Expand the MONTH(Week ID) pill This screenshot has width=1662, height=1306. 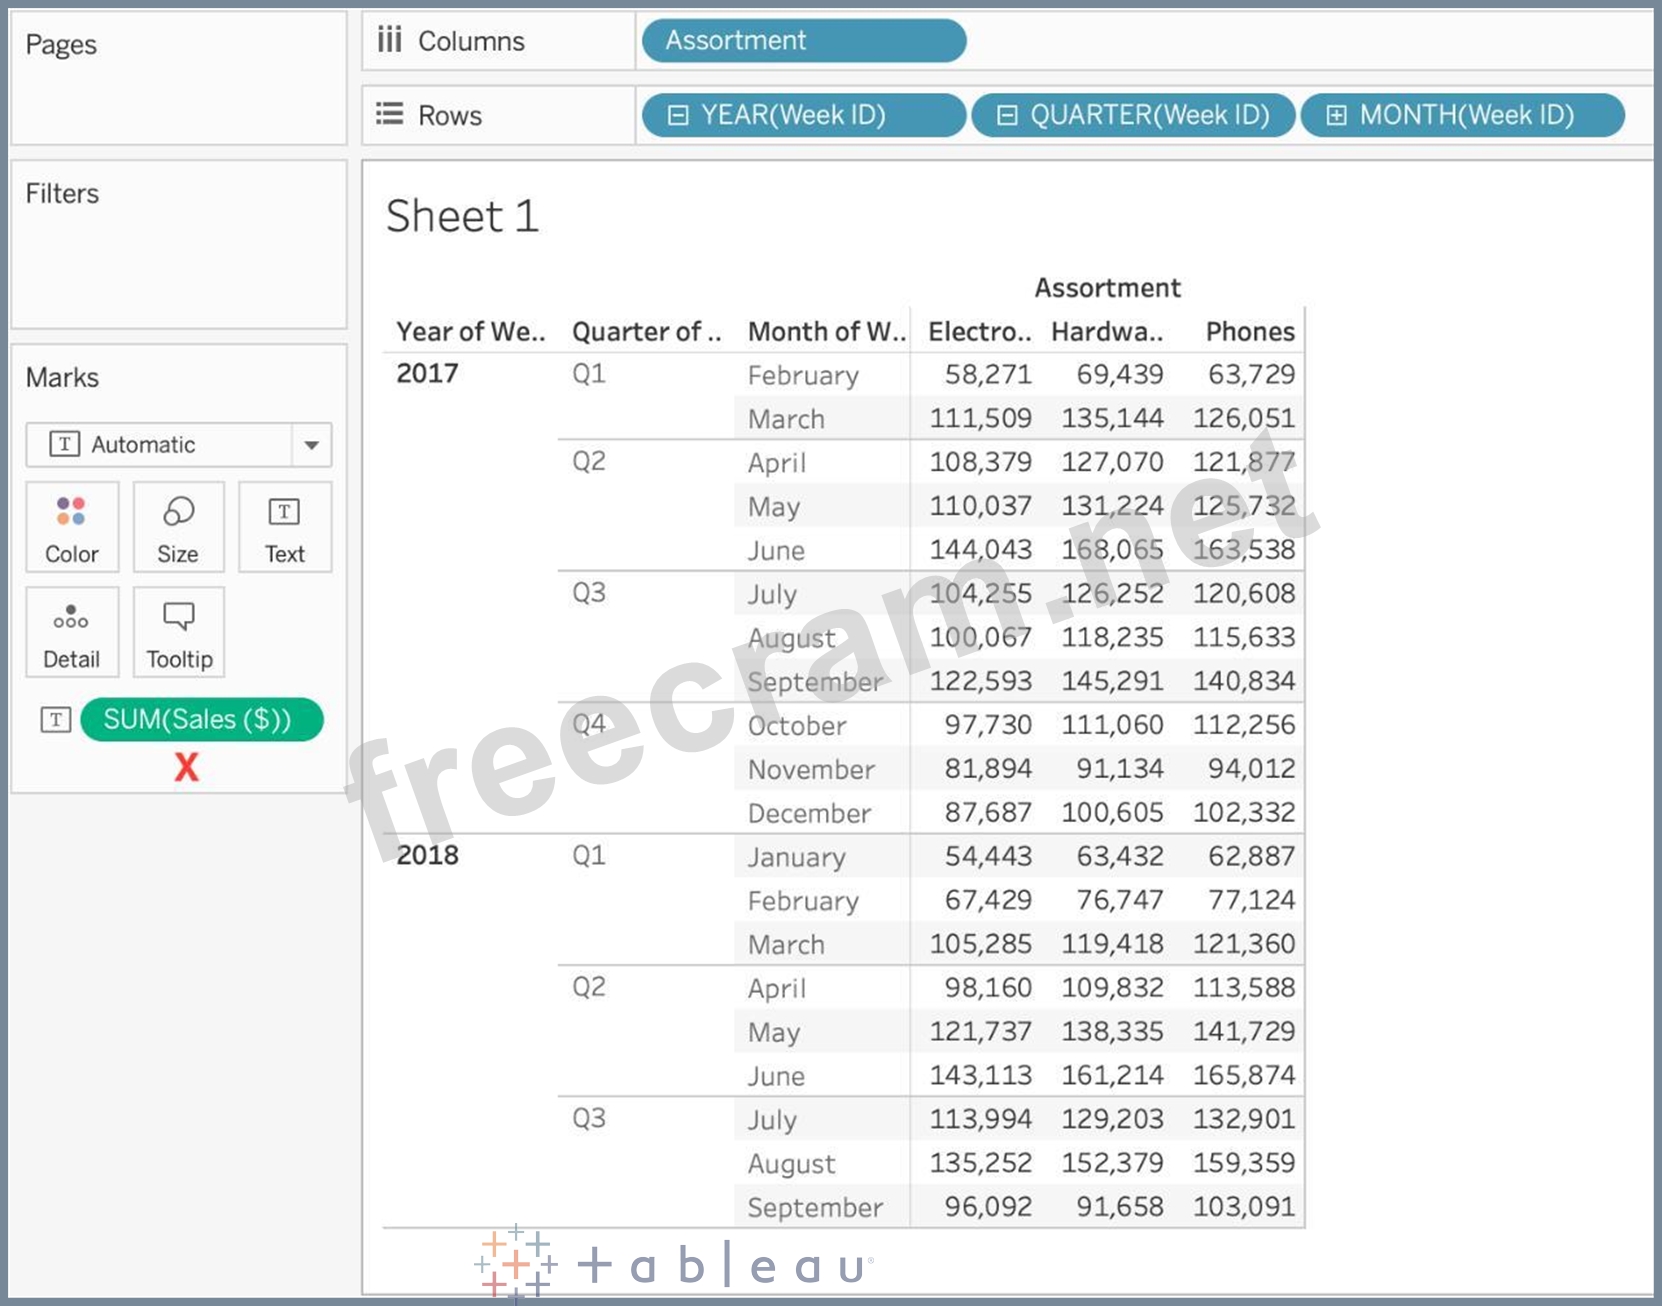coord(1336,115)
